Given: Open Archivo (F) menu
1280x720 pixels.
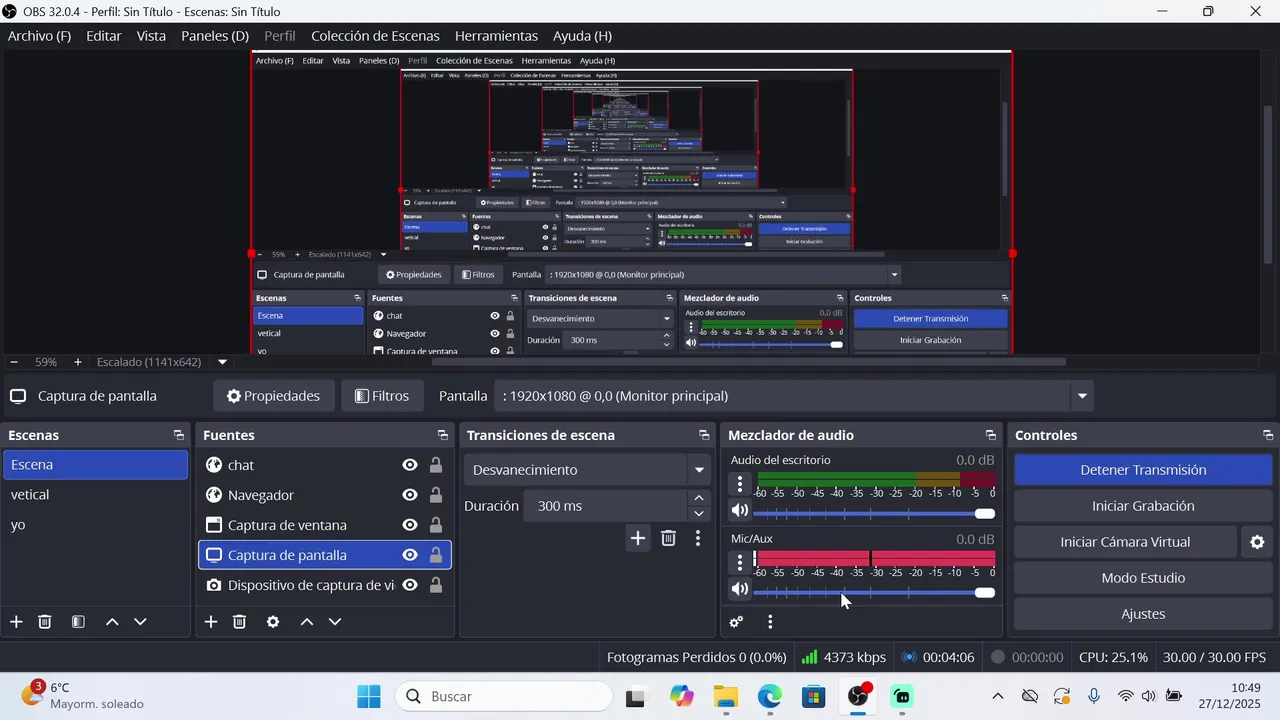Looking at the screenshot, I should pyautogui.click(x=40, y=36).
